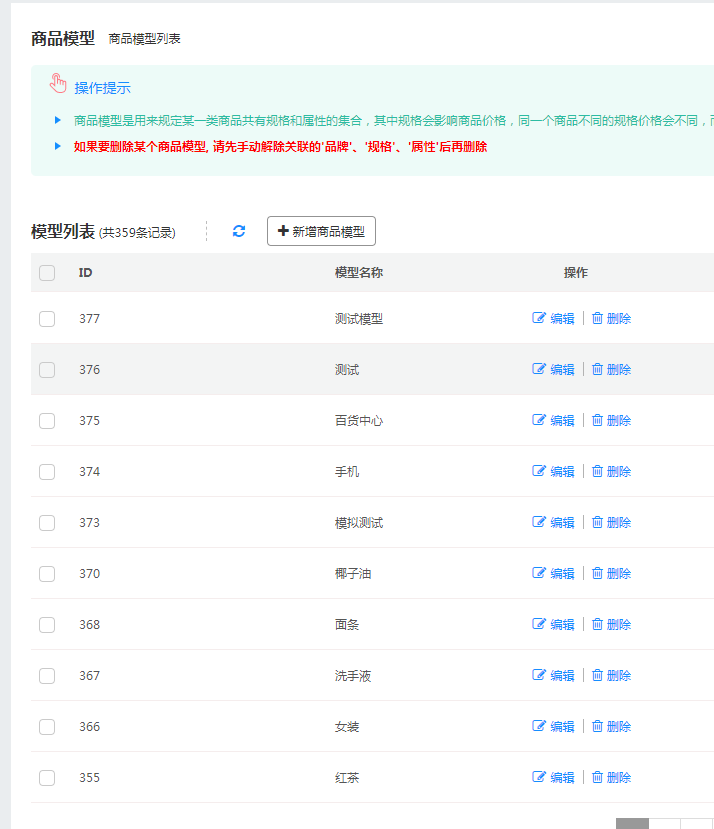Image resolution: width=714 pixels, height=829 pixels.
Task: Click the ID column header
Action: tap(86, 273)
